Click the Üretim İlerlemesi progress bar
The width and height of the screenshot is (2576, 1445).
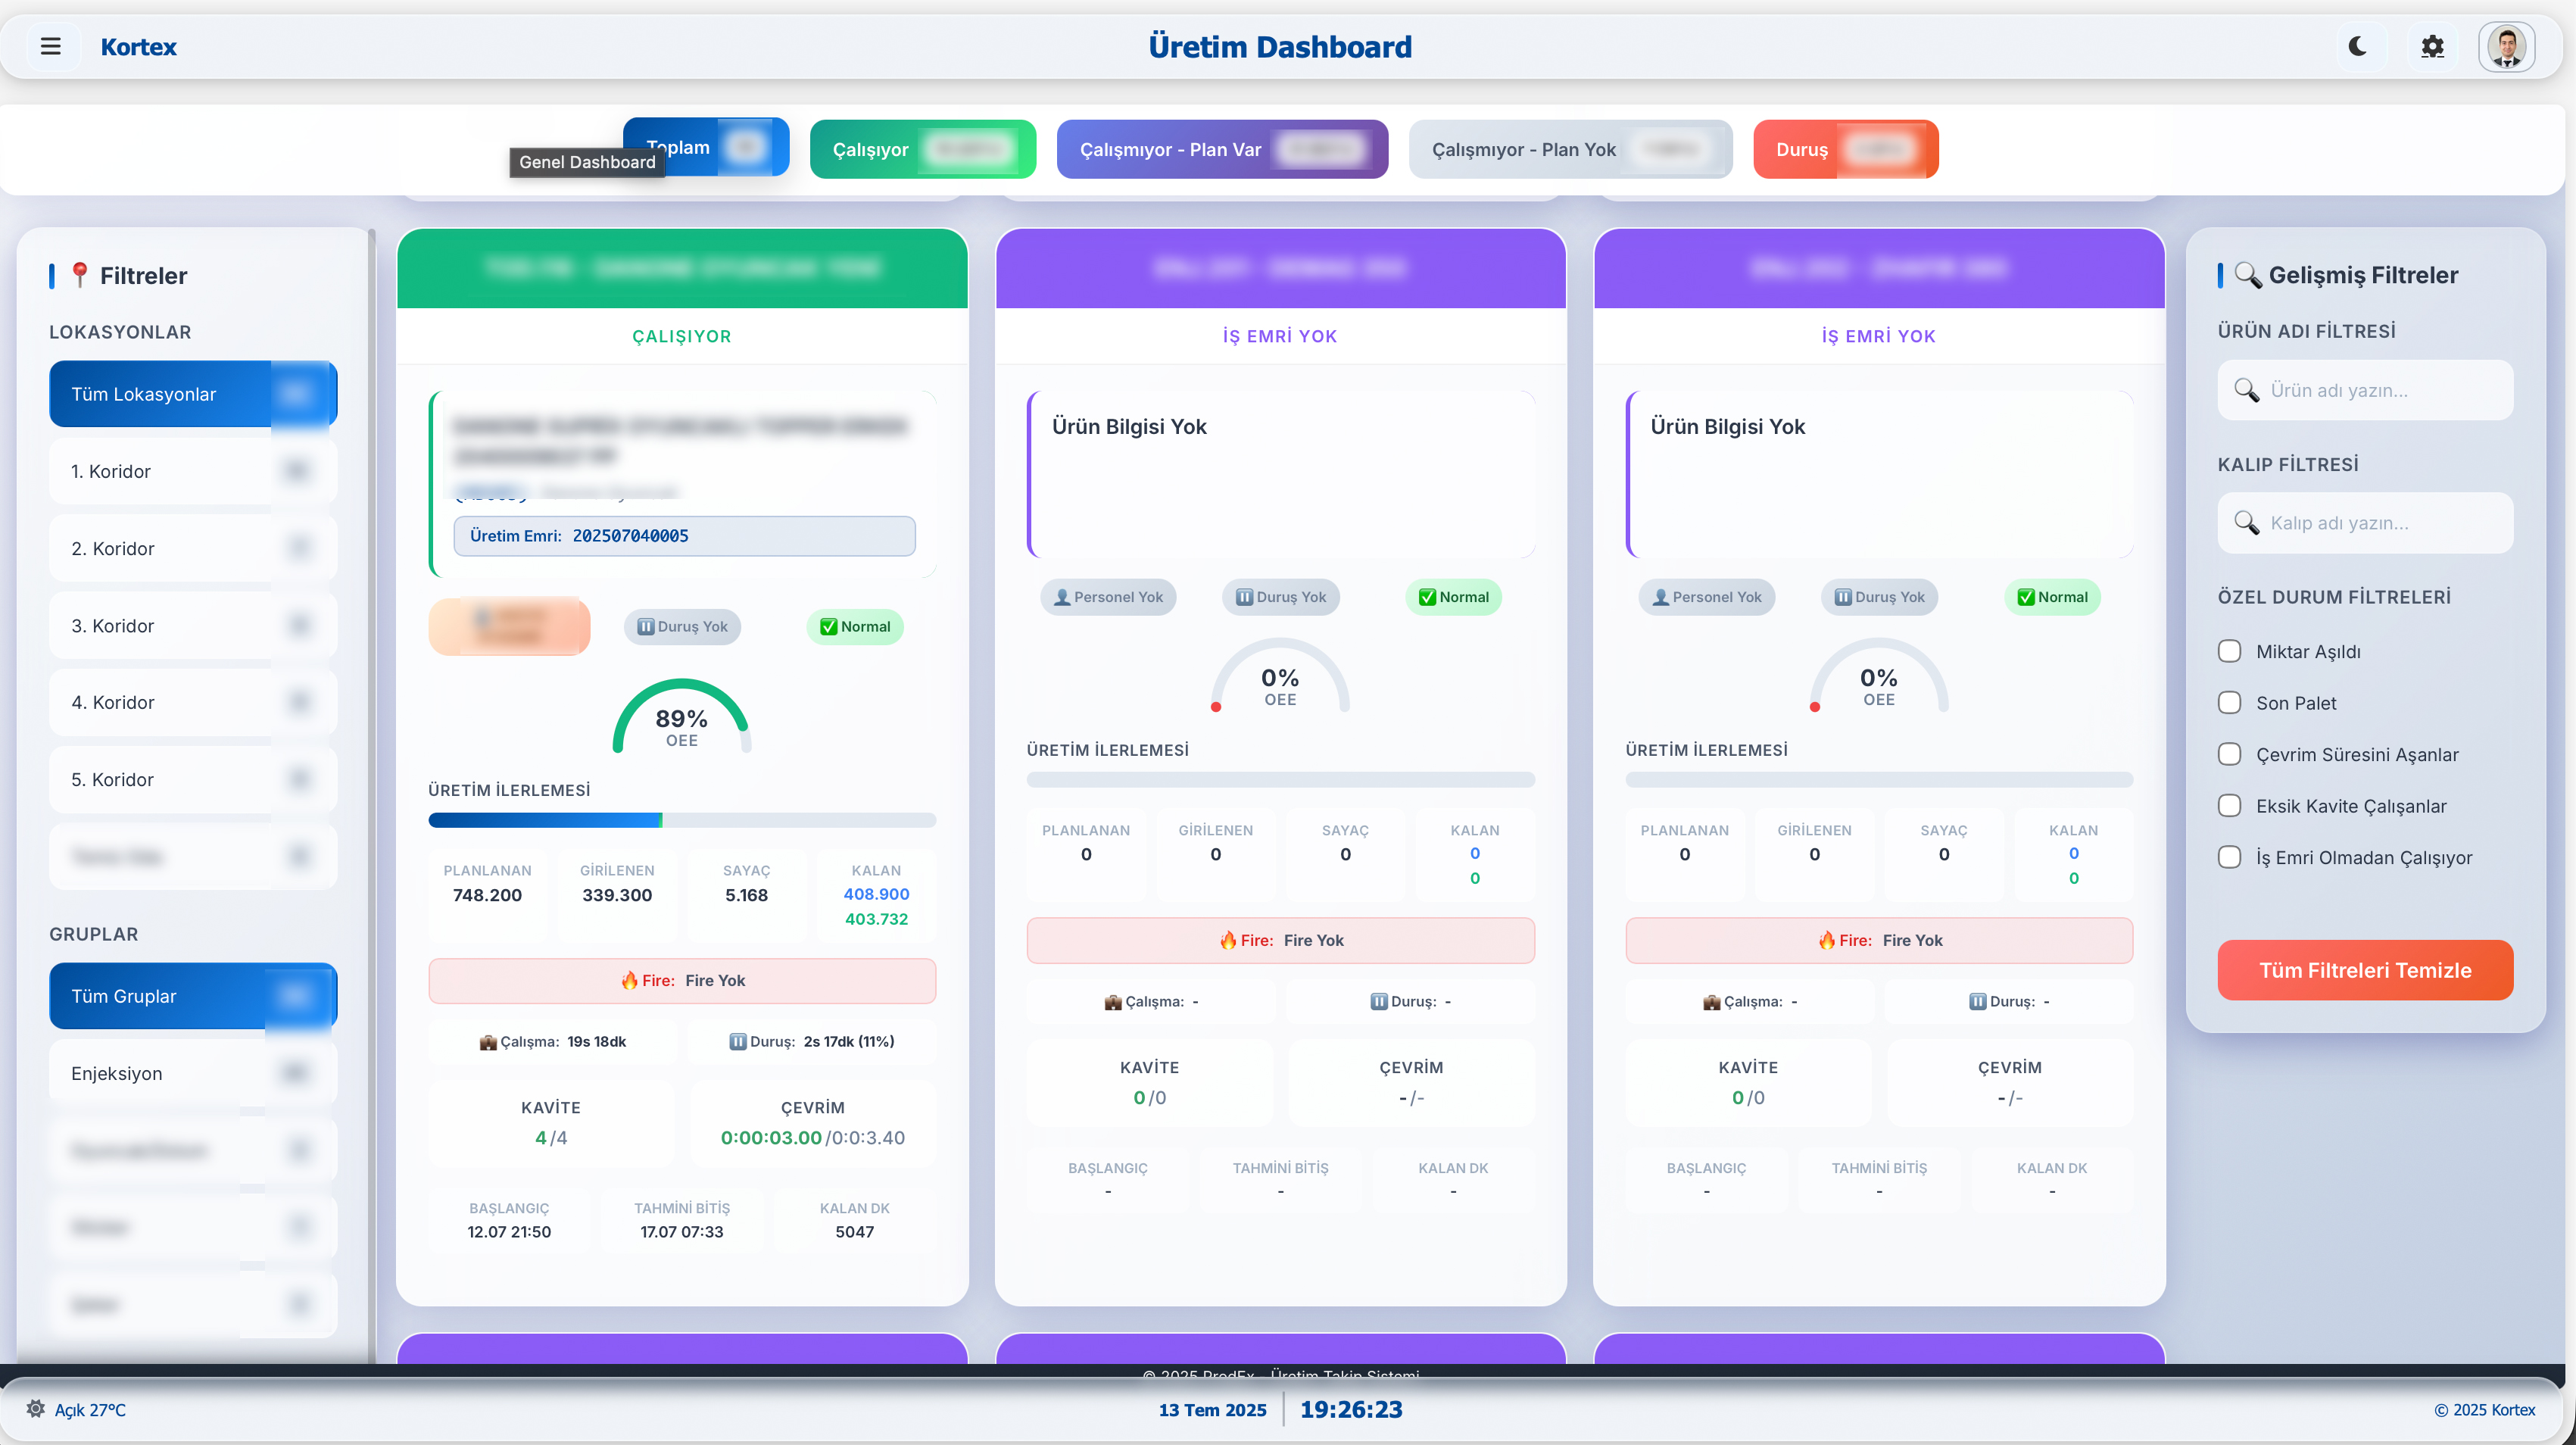click(x=682, y=820)
